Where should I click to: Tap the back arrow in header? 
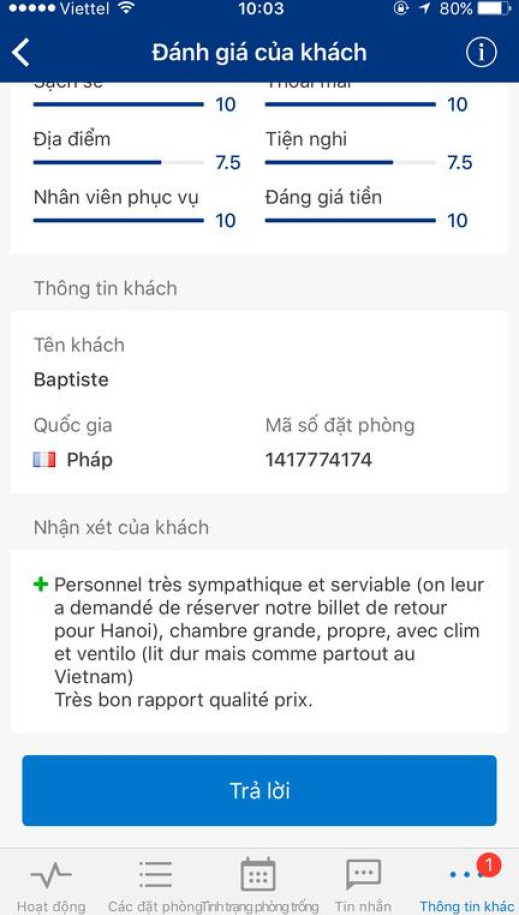tap(21, 53)
